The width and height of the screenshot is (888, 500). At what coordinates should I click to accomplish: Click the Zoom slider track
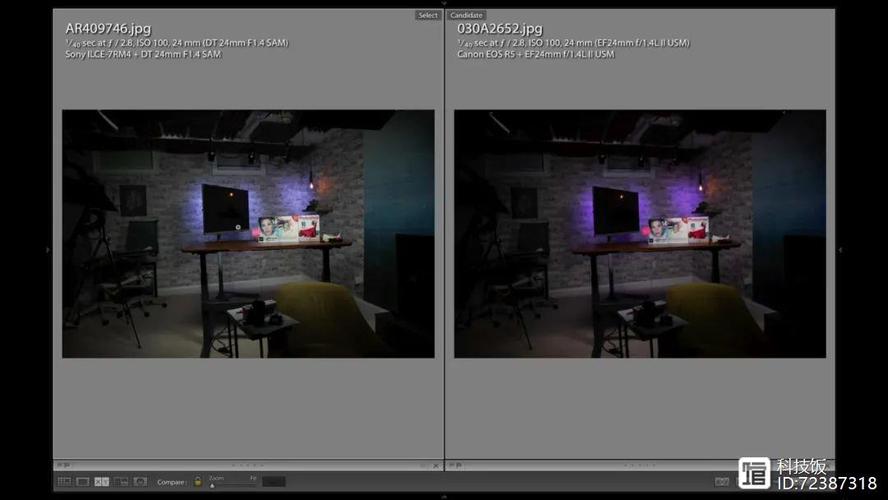pyautogui.click(x=232, y=485)
